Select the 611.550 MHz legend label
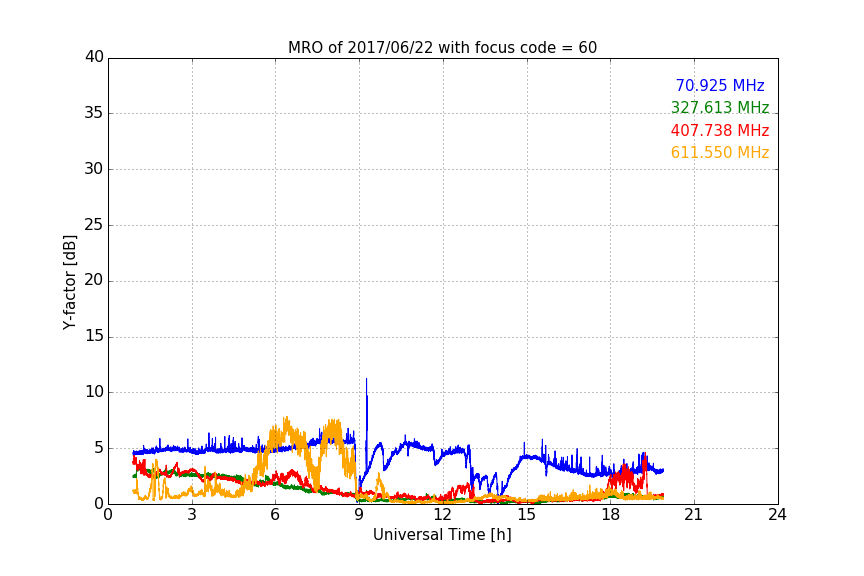Screen dimensions: 864x576 (720, 153)
